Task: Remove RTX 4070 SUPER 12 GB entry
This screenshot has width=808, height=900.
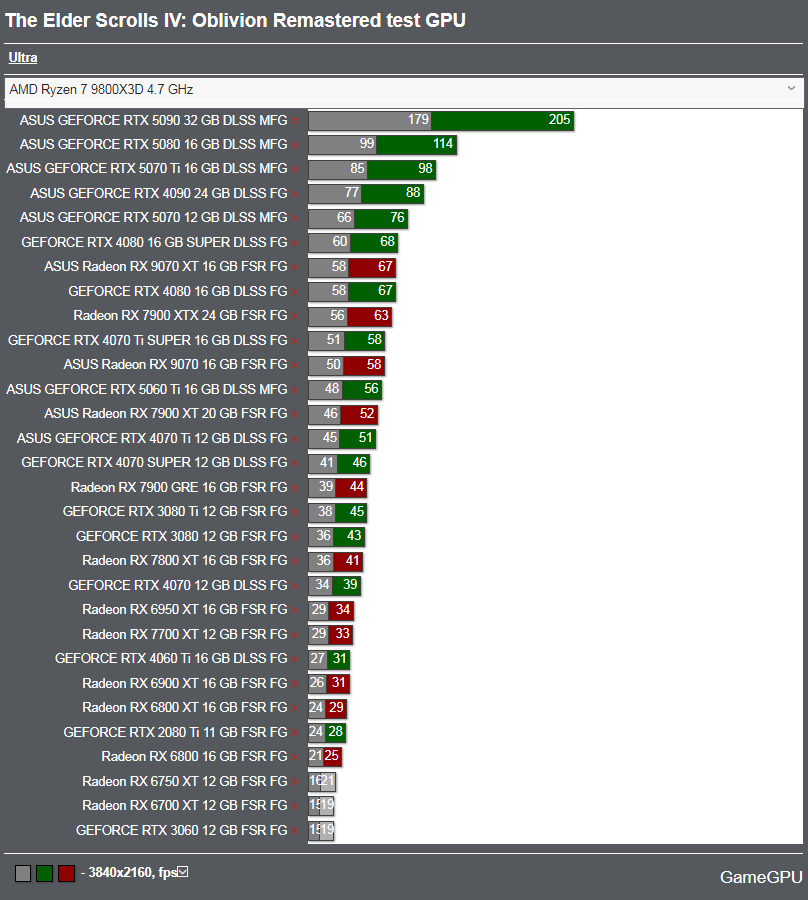Action: point(295,464)
